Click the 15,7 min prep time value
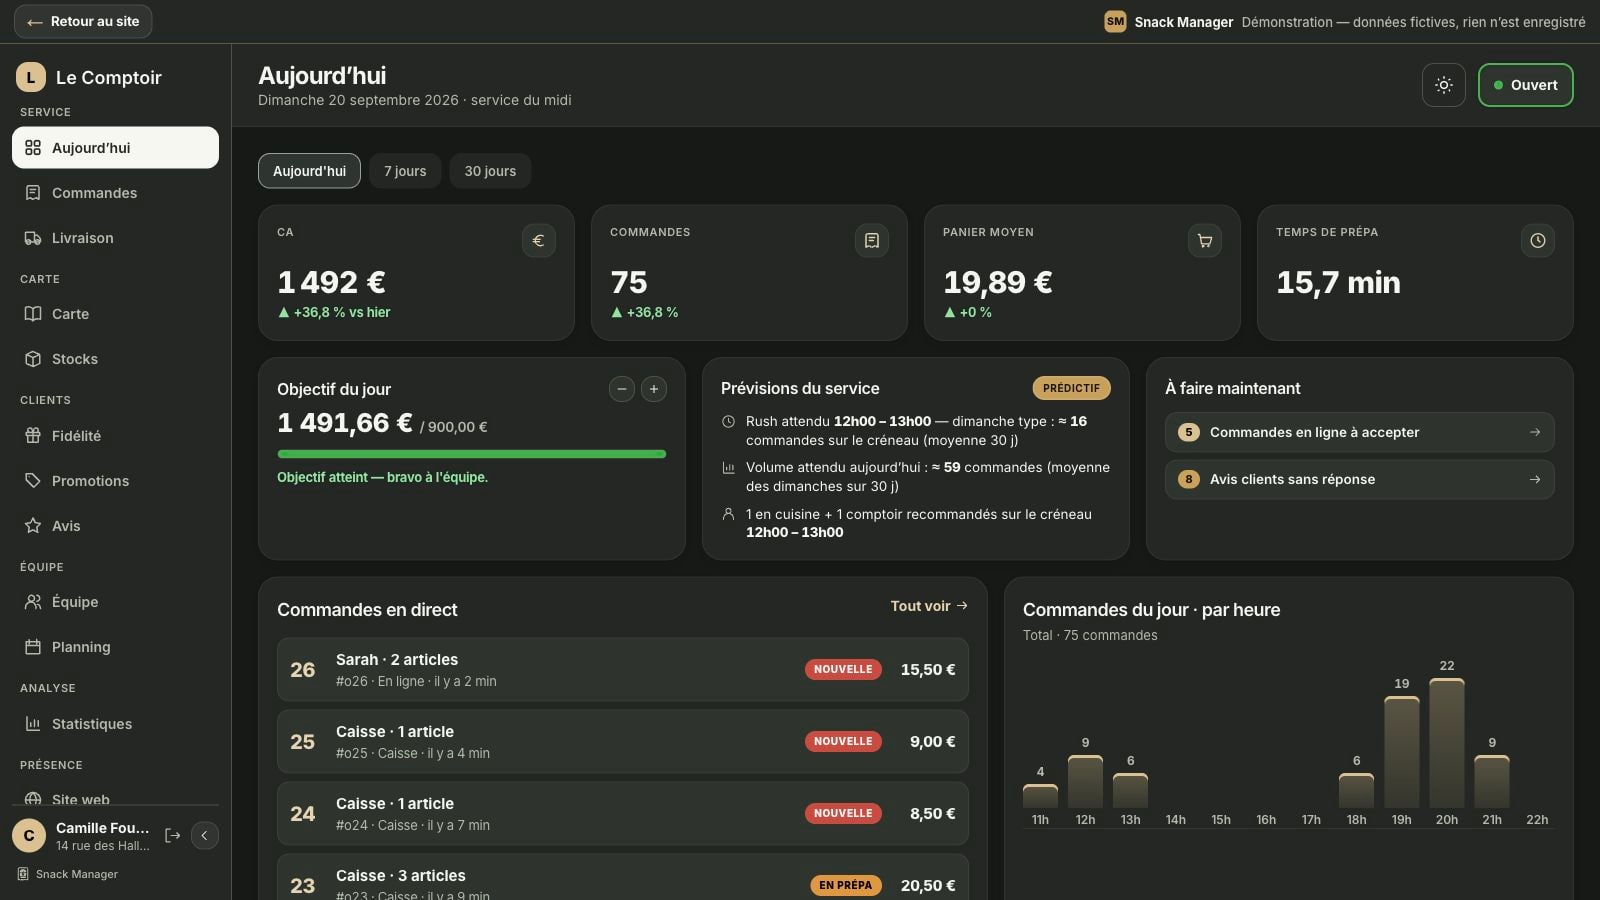The image size is (1600, 900). click(1338, 282)
